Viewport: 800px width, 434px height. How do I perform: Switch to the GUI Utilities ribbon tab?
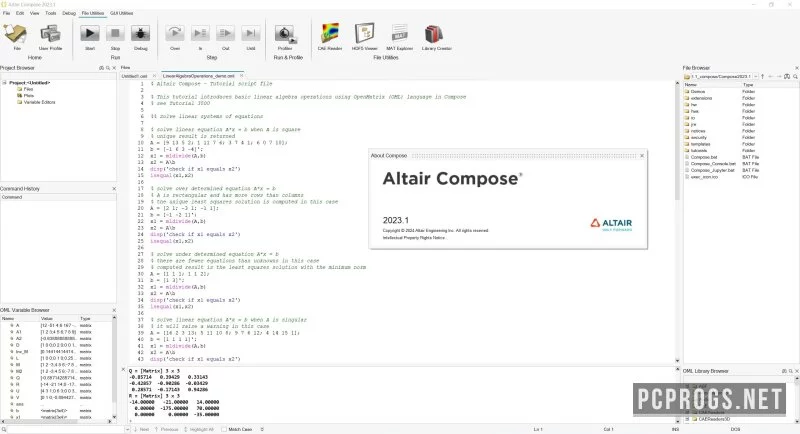pos(121,13)
